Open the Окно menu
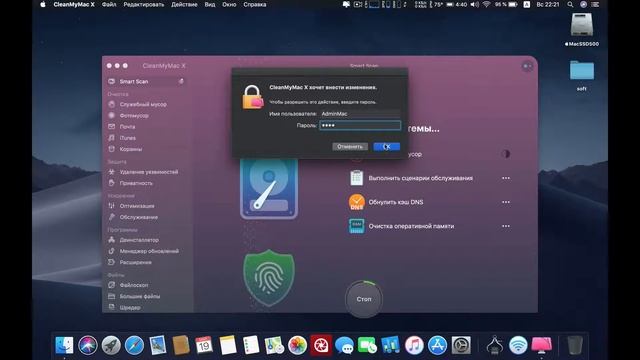 coord(229,4)
